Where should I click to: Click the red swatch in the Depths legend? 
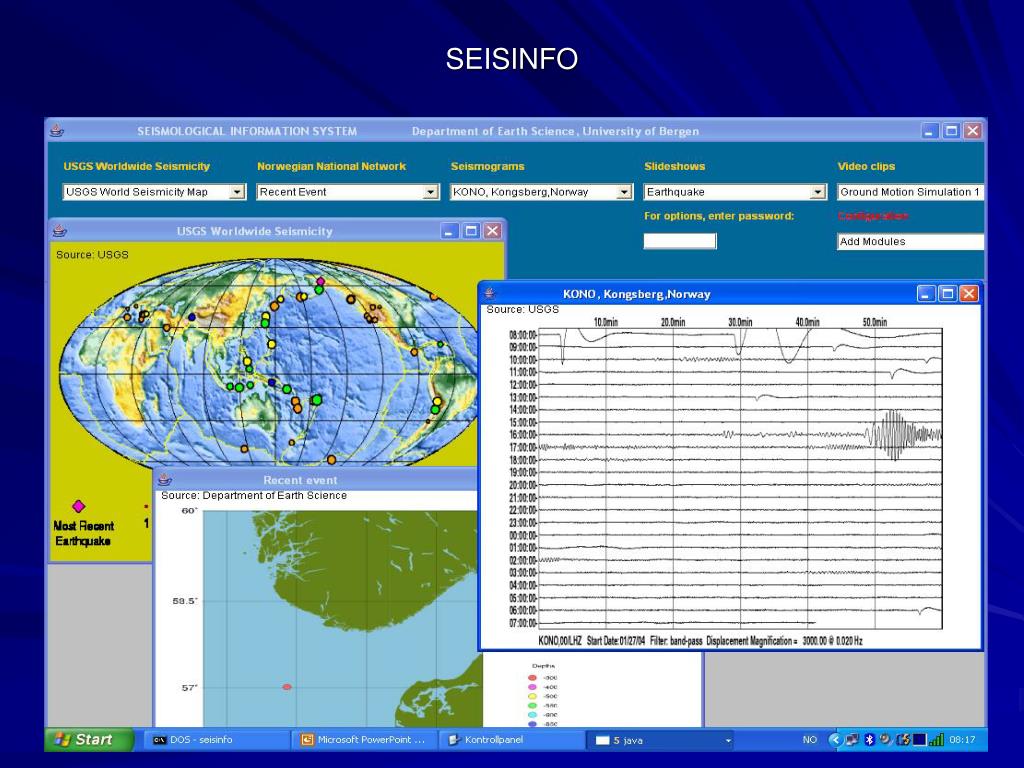[x=532, y=678]
